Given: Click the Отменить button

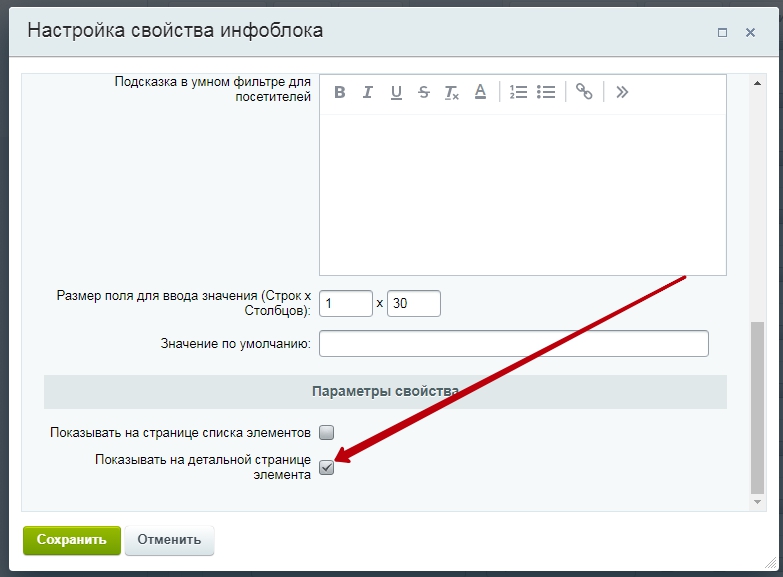Looking at the screenshot, I should (x=169, y=540).
